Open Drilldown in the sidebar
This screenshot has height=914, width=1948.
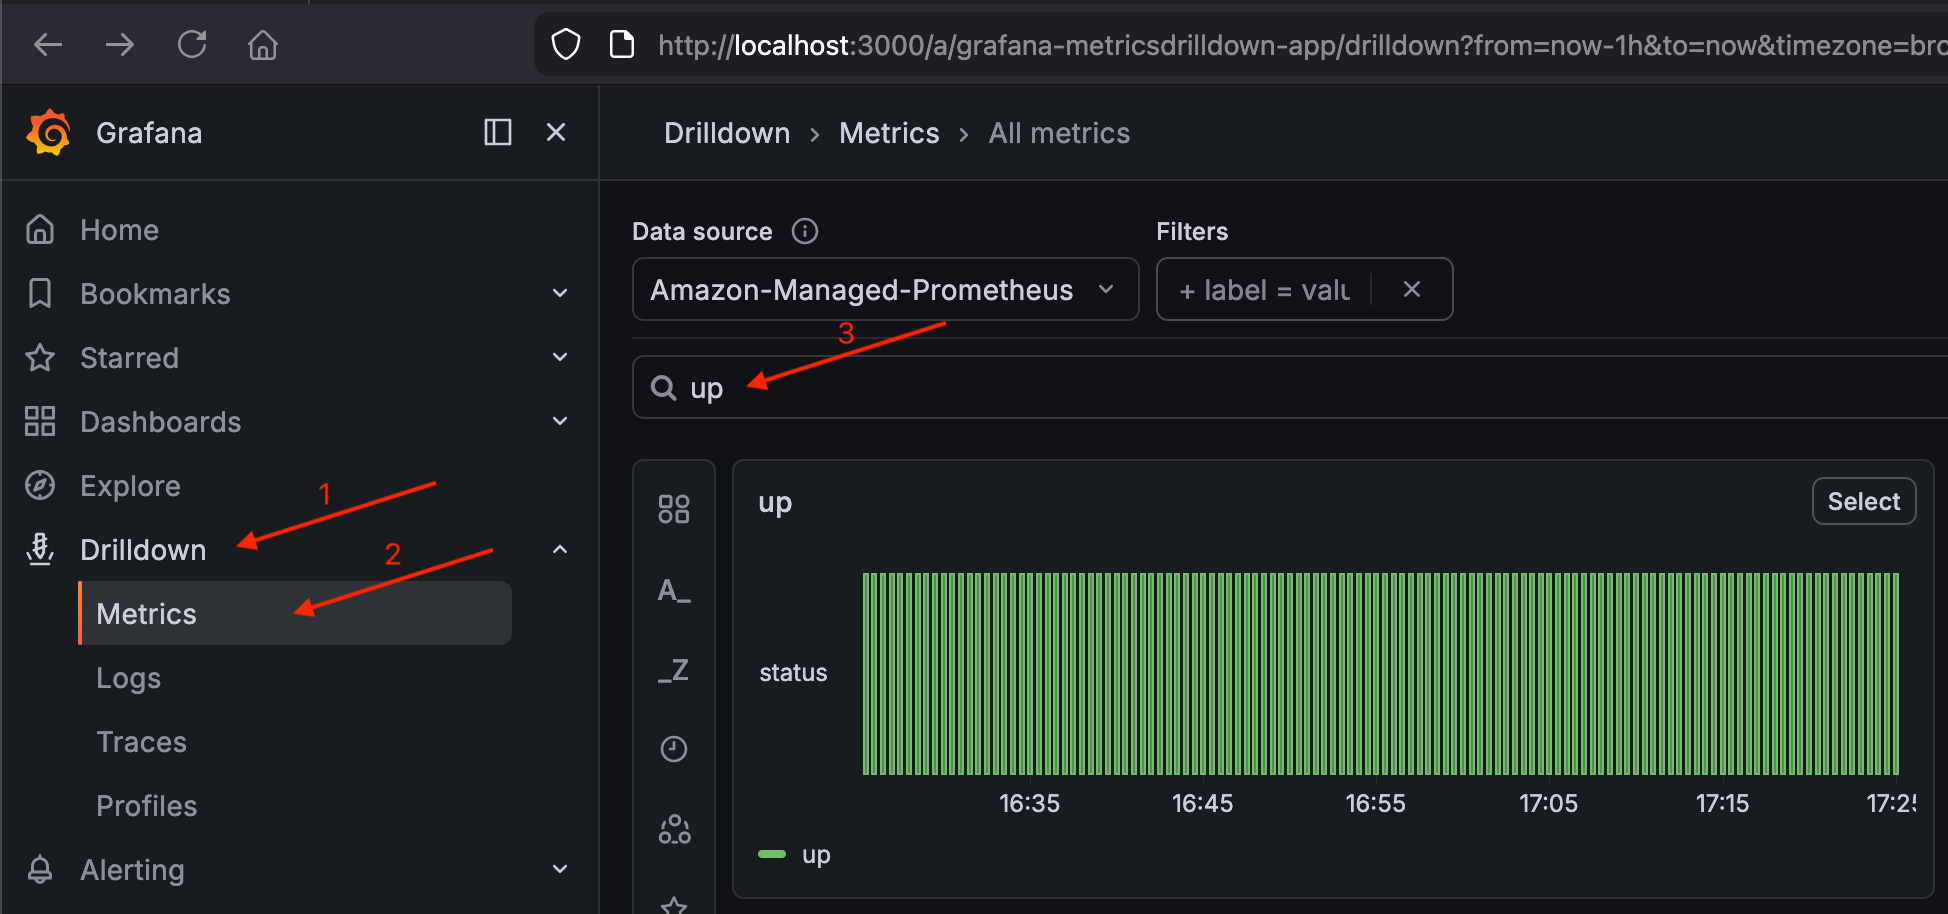click(143, 550)
